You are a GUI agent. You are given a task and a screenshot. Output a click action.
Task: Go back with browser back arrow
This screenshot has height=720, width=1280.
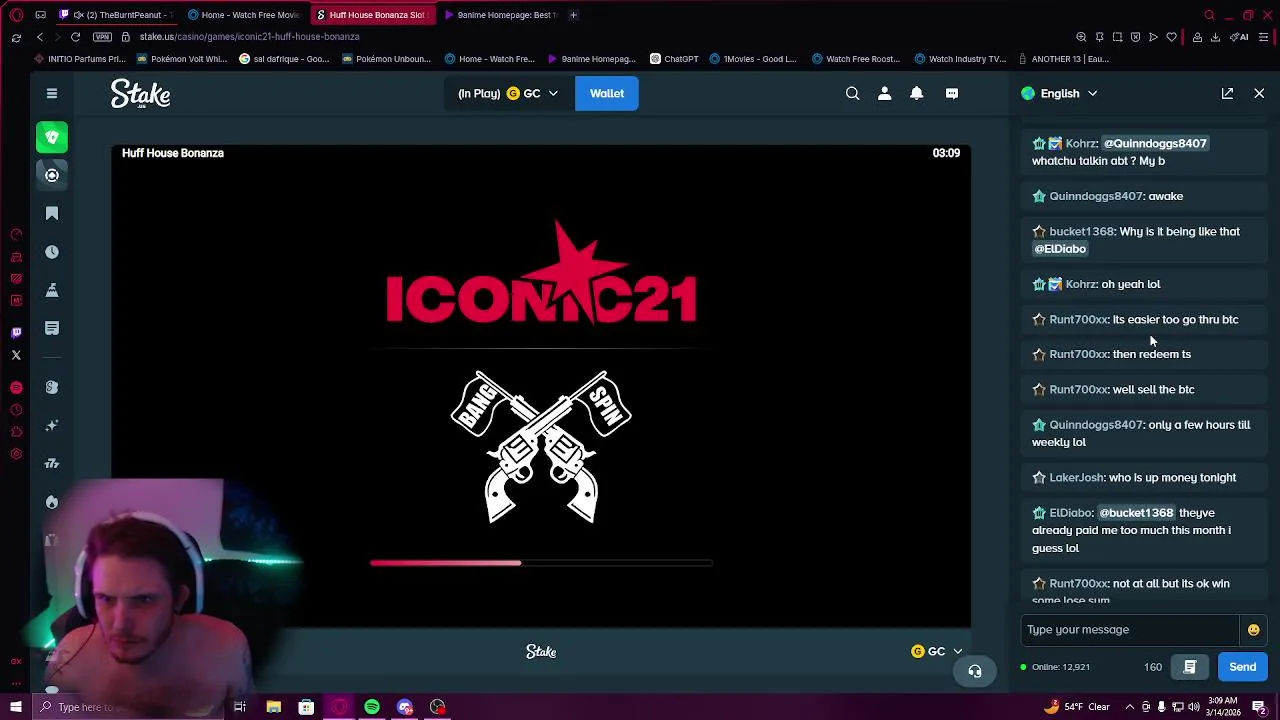pyautogui.click(x=40, y=37)
